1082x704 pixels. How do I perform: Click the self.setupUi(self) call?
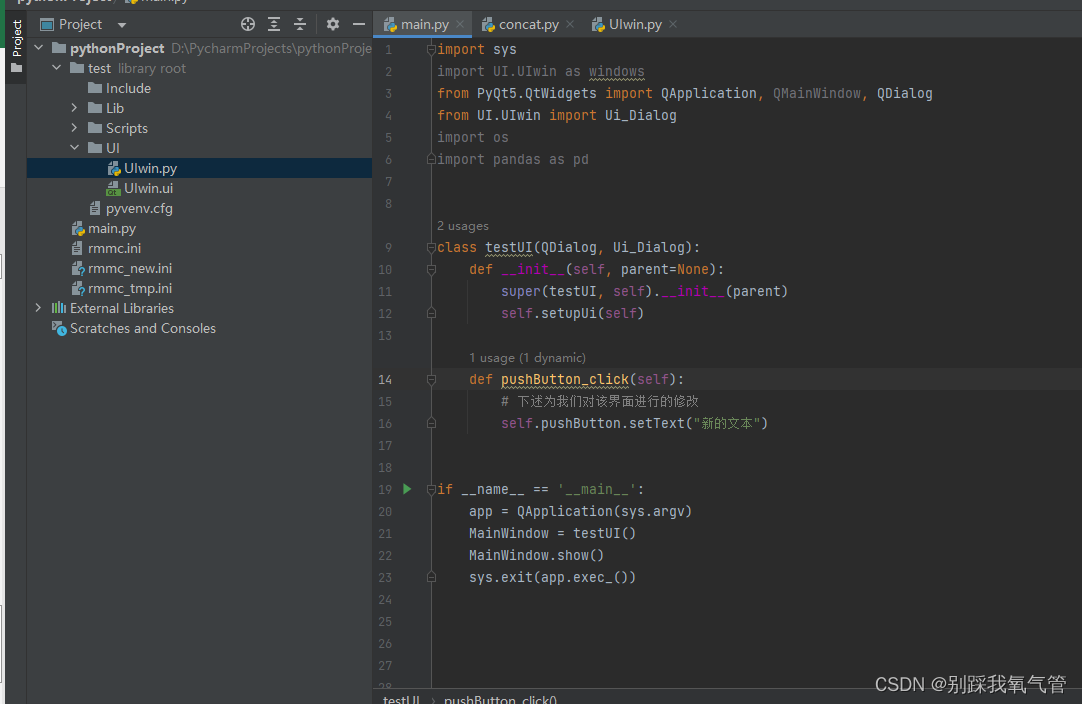(572, 313)
